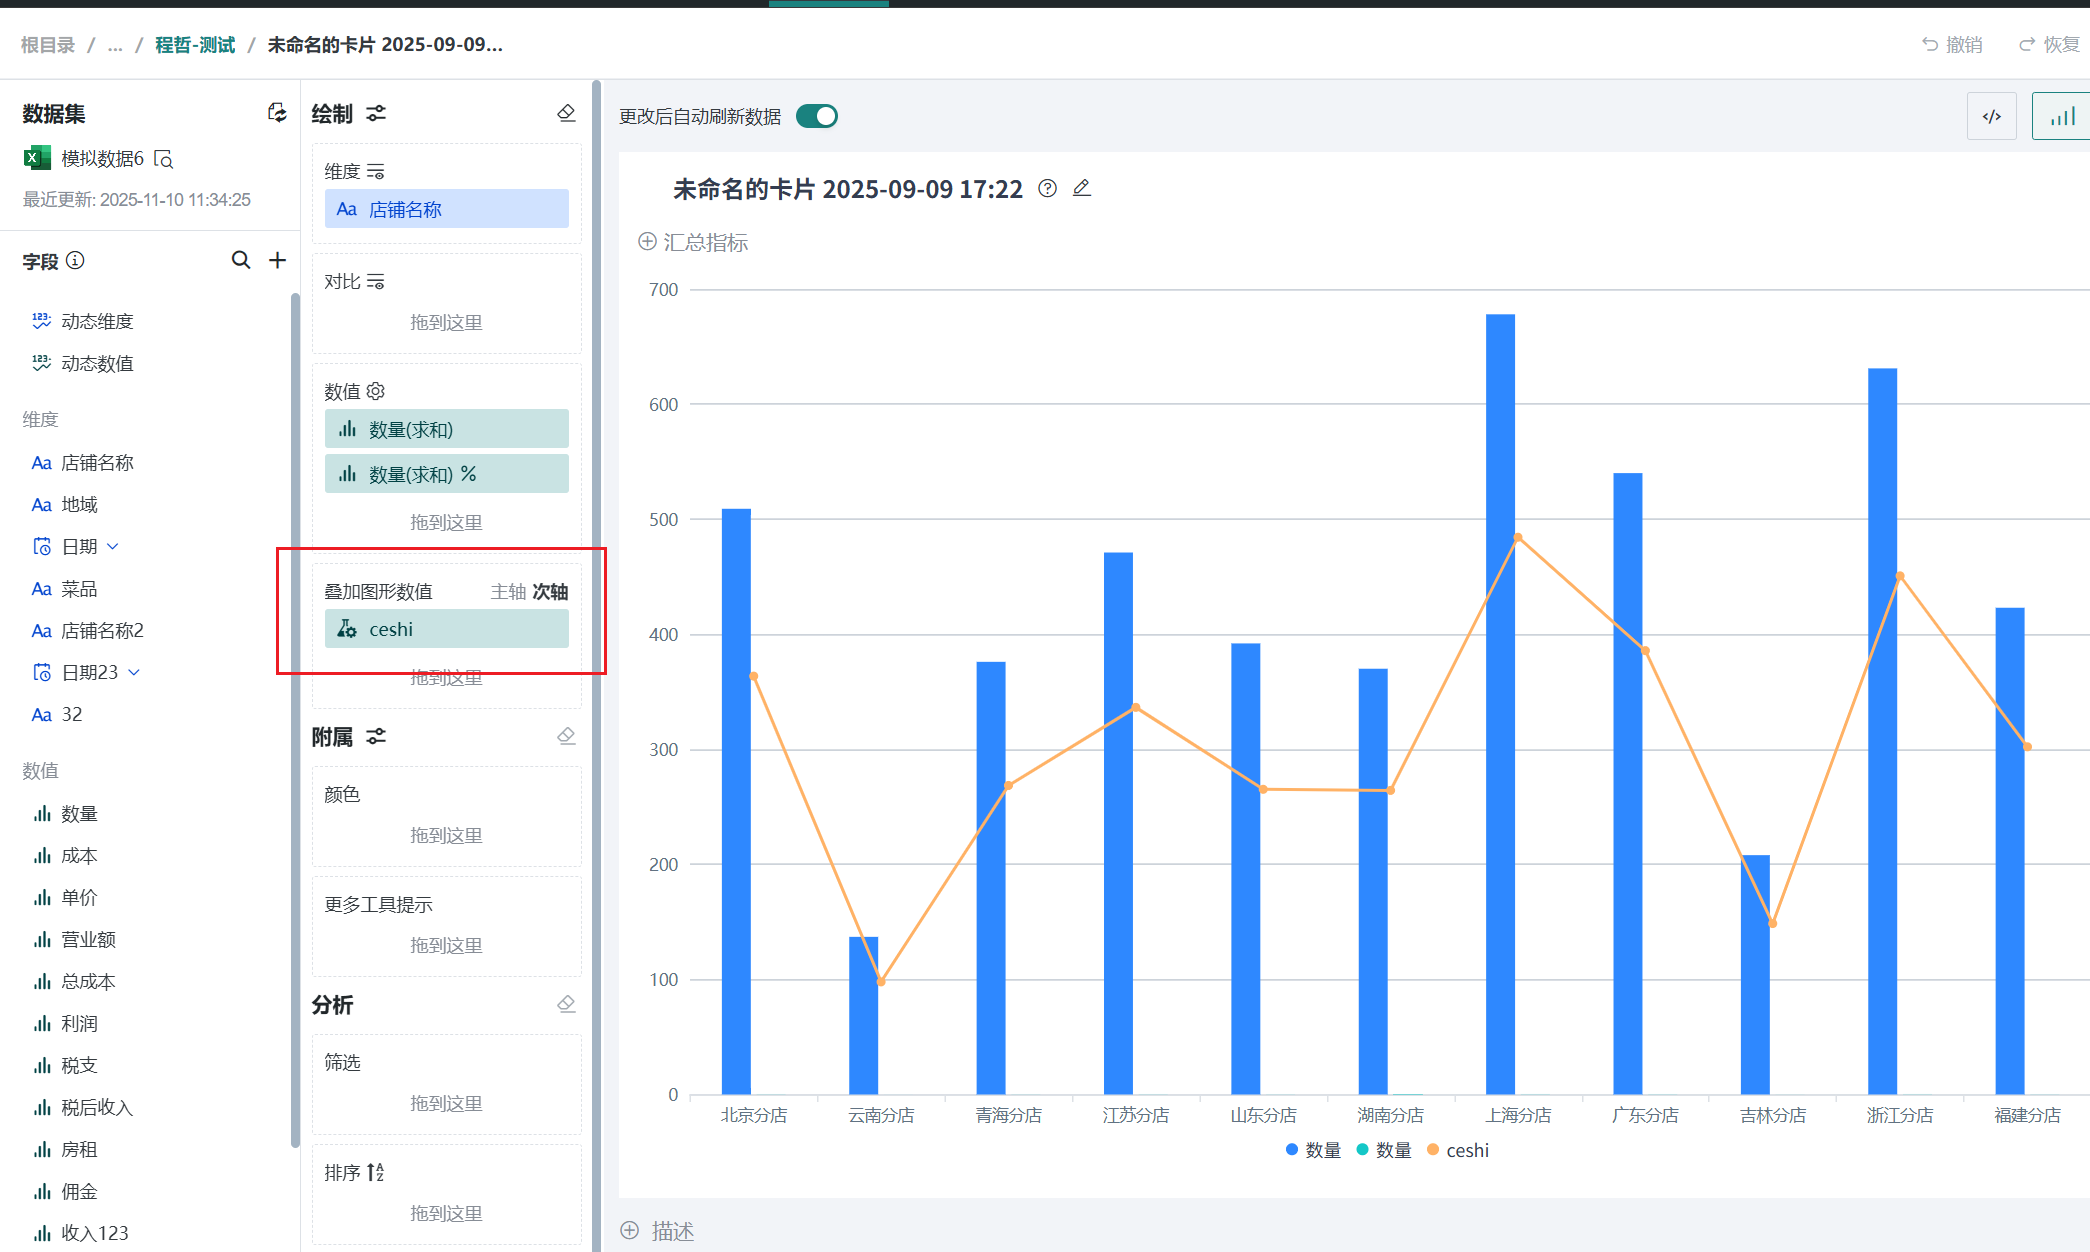Viewport: 2090px width, 1252px height.
Task: Select 次轴 for overlay values
Action: 550,591
